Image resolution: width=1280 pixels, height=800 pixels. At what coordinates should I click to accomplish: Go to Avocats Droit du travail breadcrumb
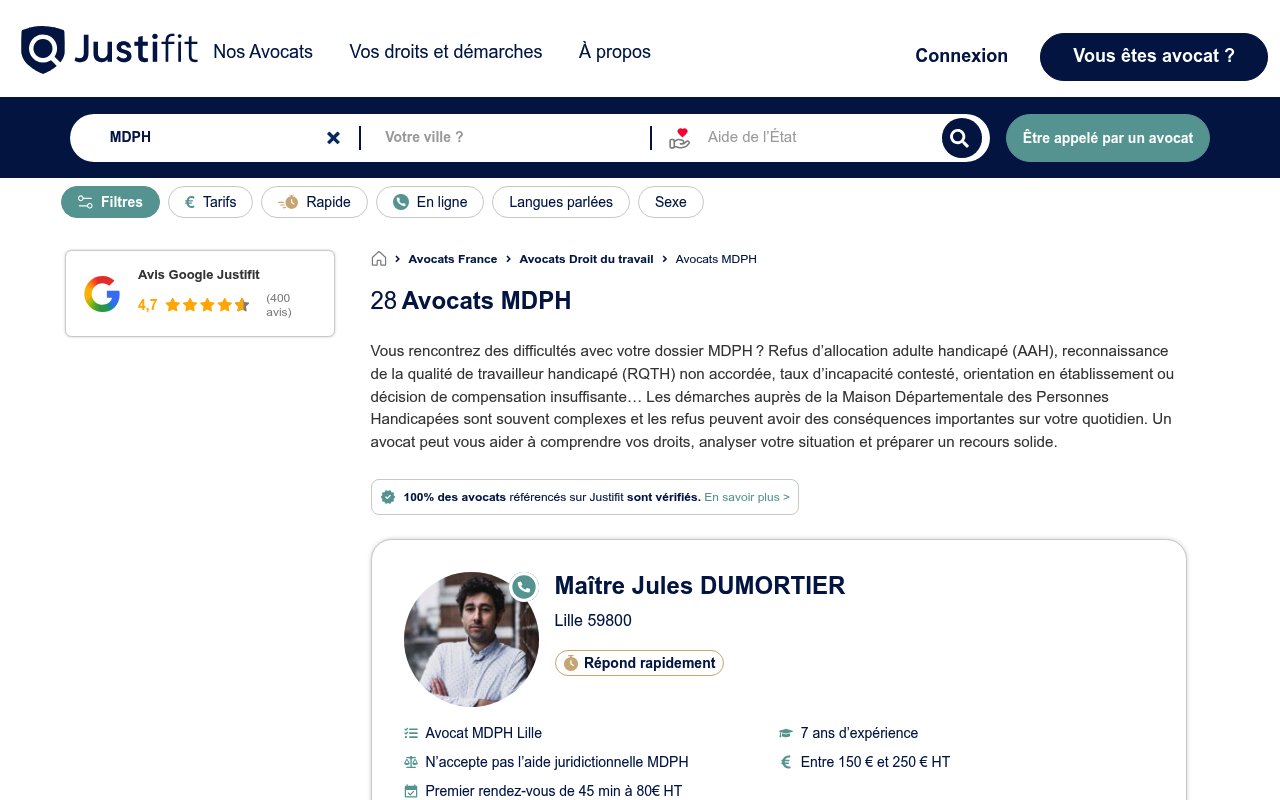587,259
